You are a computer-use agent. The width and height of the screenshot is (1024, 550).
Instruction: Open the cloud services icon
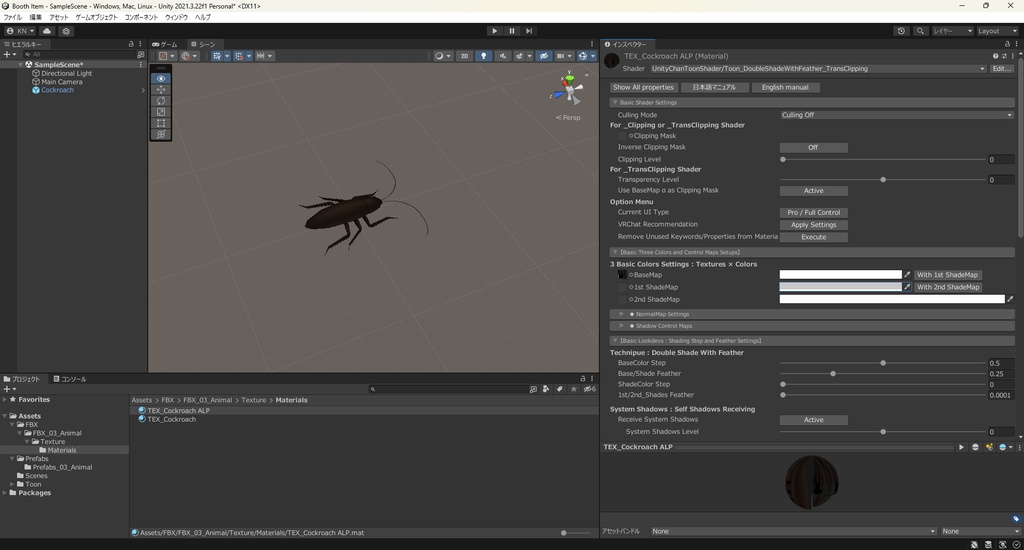click(47, 31)
